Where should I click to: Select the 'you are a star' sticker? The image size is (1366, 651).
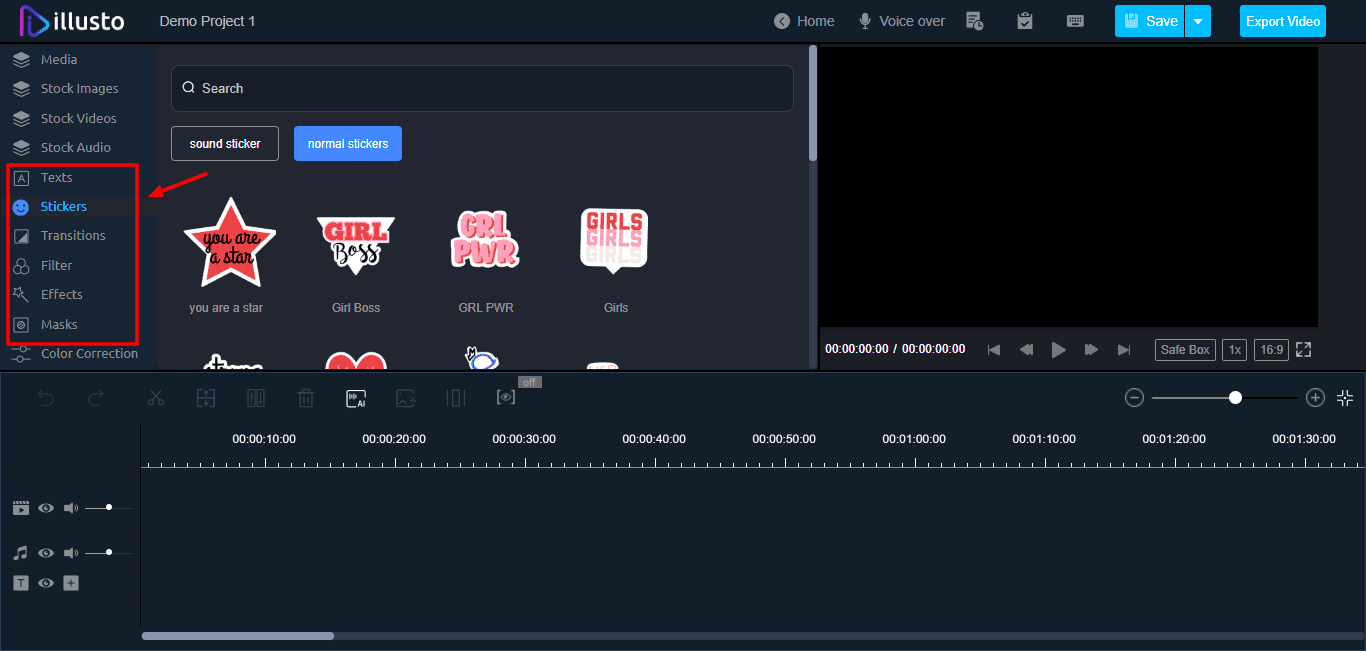[x=229, y=243]
